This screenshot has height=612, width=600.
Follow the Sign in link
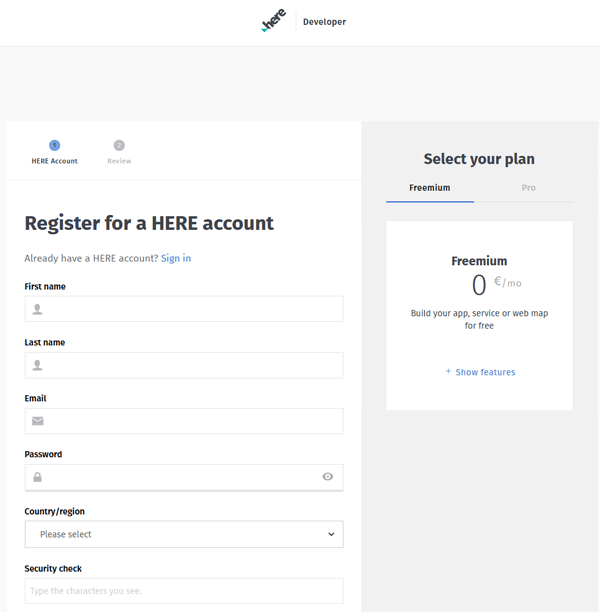176,258
